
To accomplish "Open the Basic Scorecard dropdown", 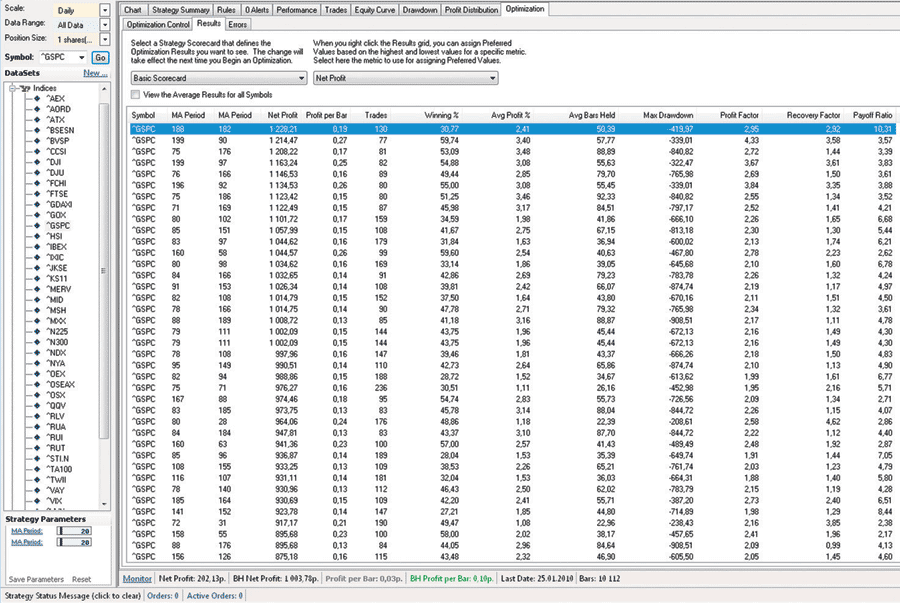I will [x=219, y=78].
